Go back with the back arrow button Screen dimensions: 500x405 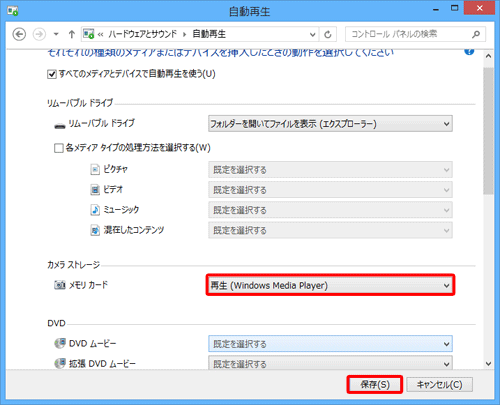[19, 34]
